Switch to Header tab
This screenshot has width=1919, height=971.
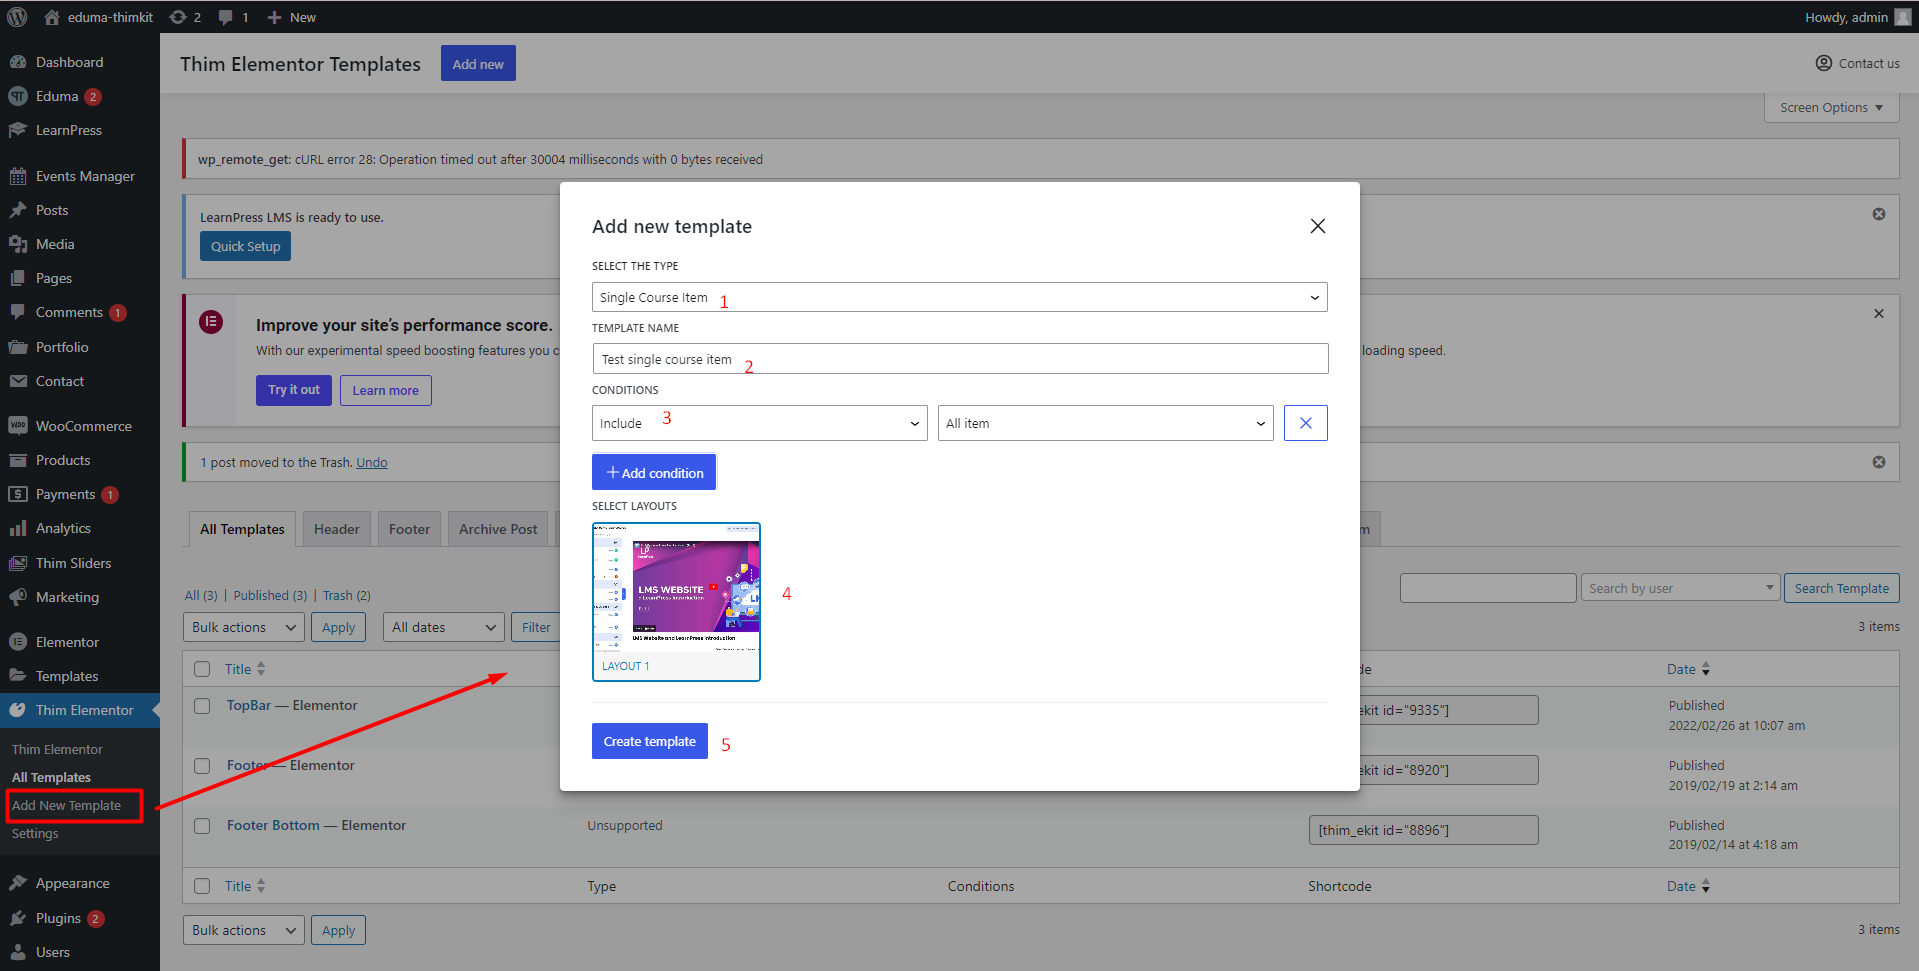337,529
